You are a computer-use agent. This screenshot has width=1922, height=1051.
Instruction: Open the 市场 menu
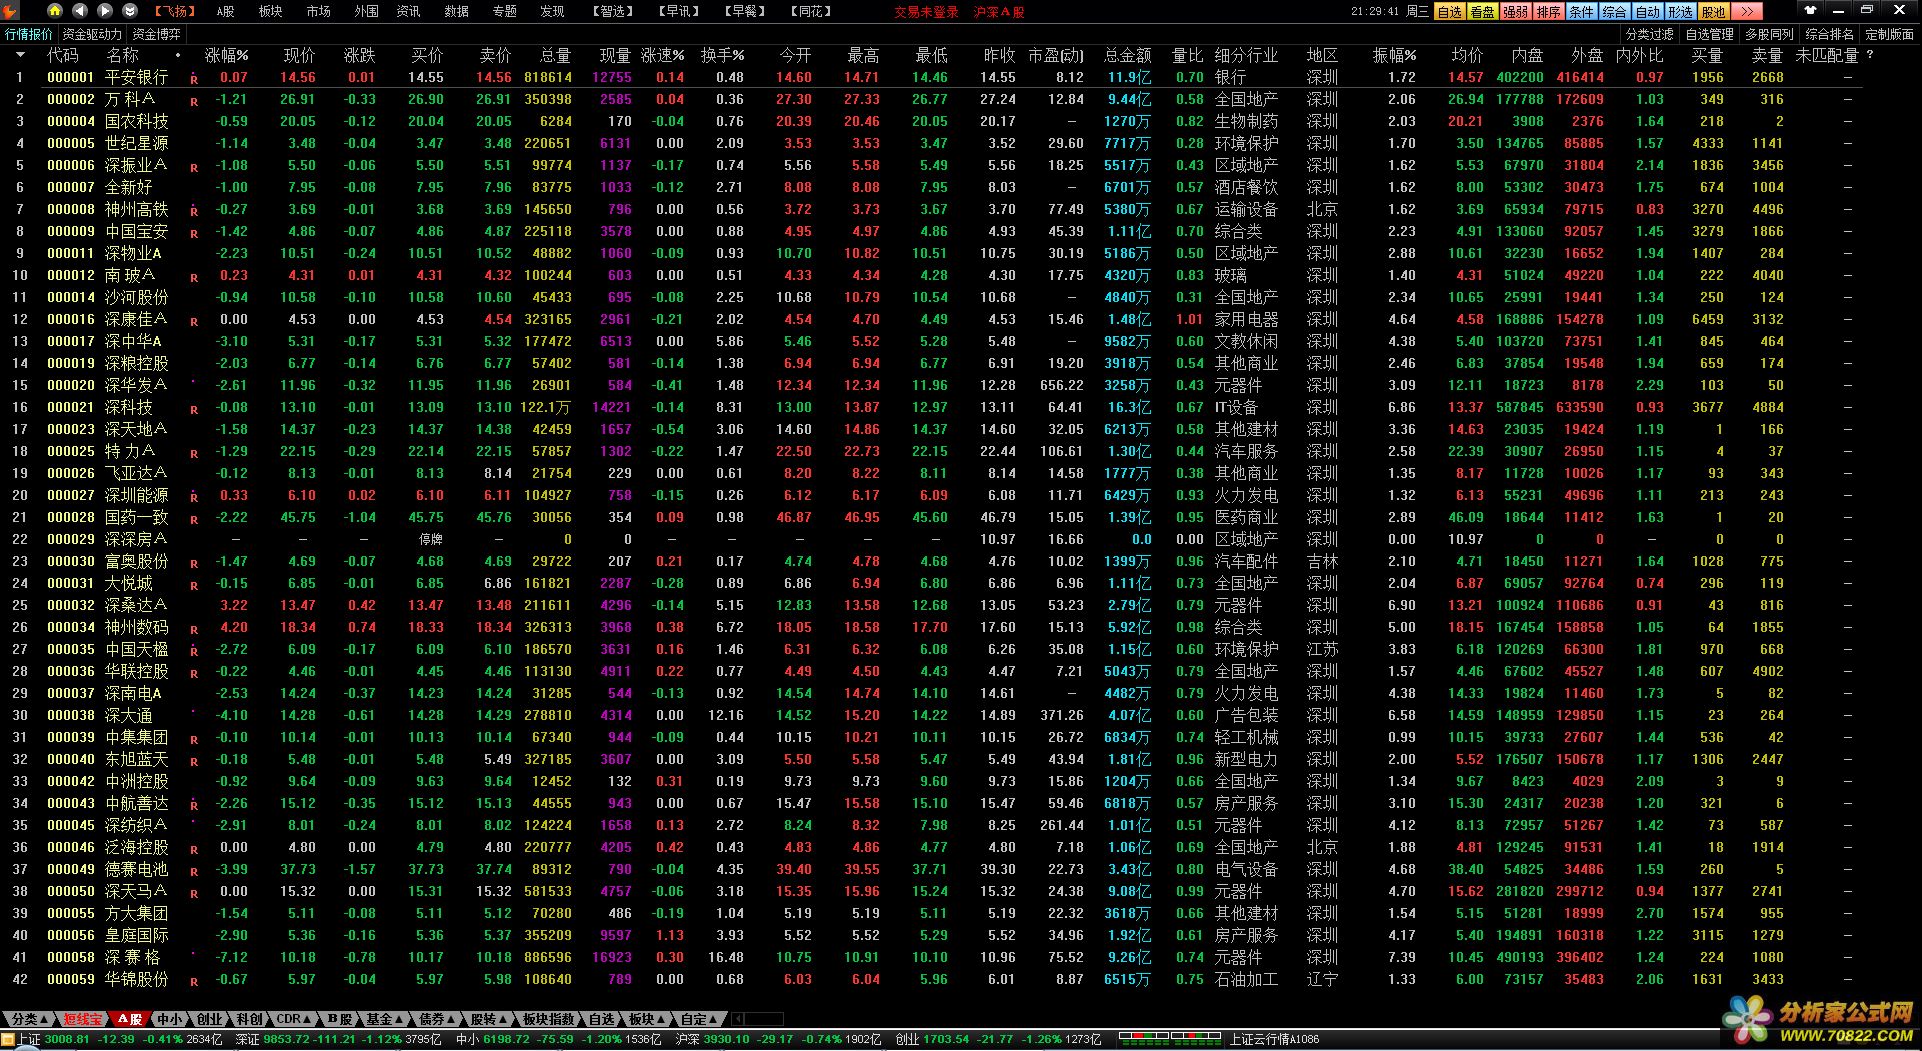[318, 11]
